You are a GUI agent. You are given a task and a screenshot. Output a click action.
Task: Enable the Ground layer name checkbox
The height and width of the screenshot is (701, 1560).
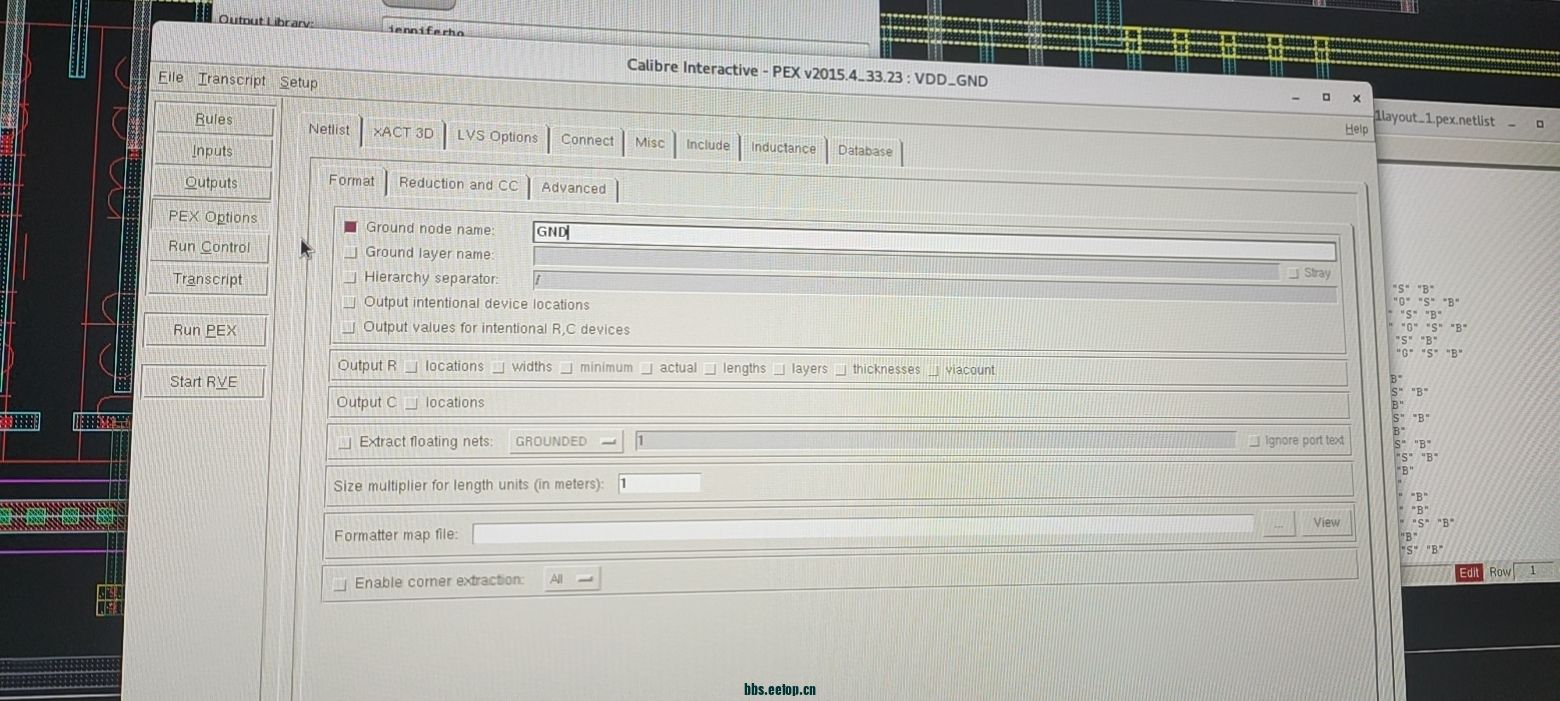350,253
